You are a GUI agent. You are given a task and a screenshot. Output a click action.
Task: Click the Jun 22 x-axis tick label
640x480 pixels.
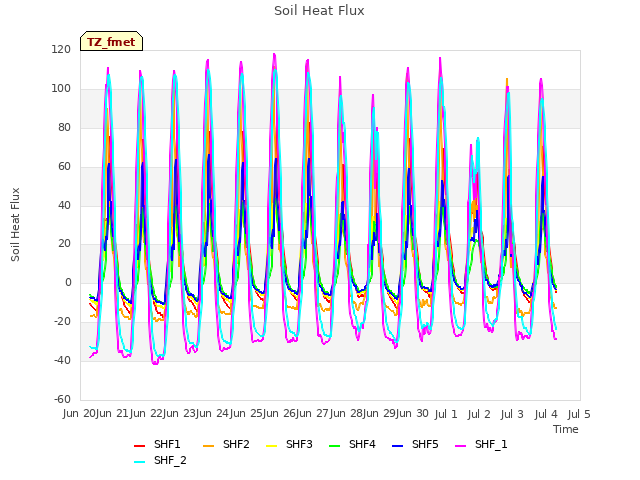coord(147,414)
